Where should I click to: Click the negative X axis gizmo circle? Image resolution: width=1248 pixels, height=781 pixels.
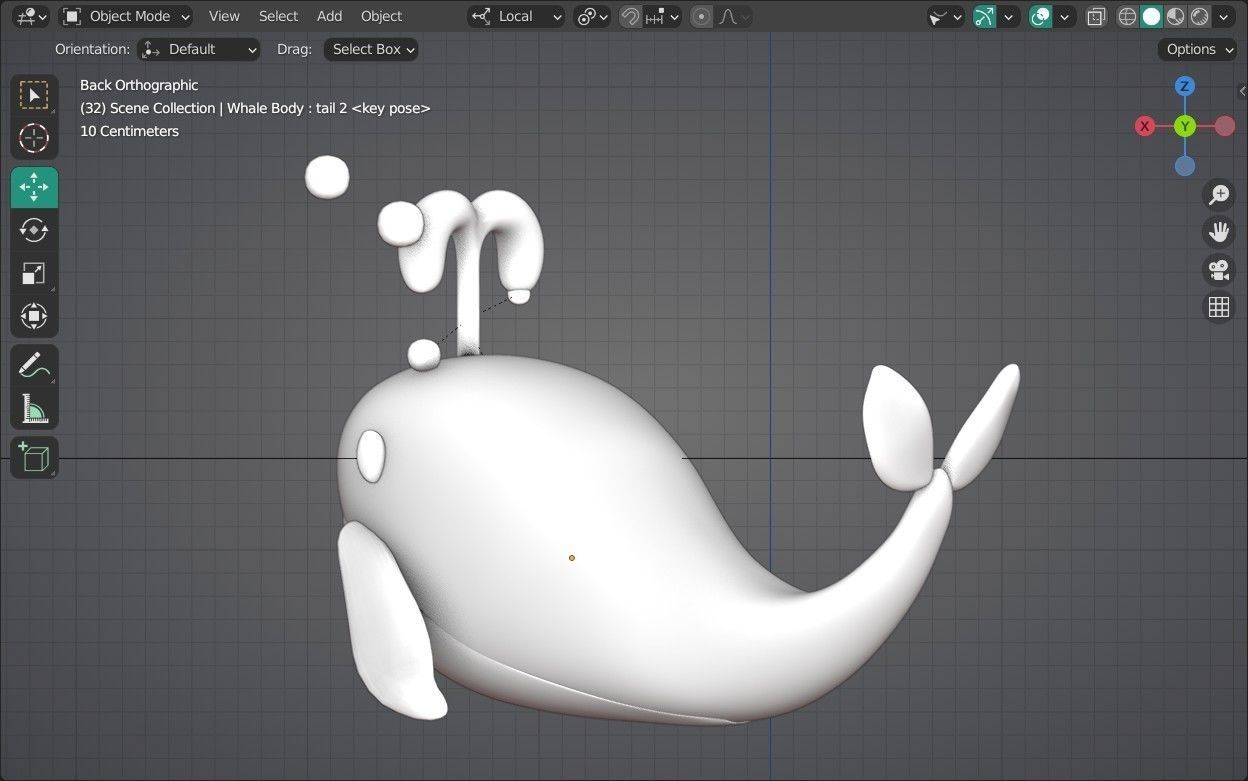(x=1225, y=126)
